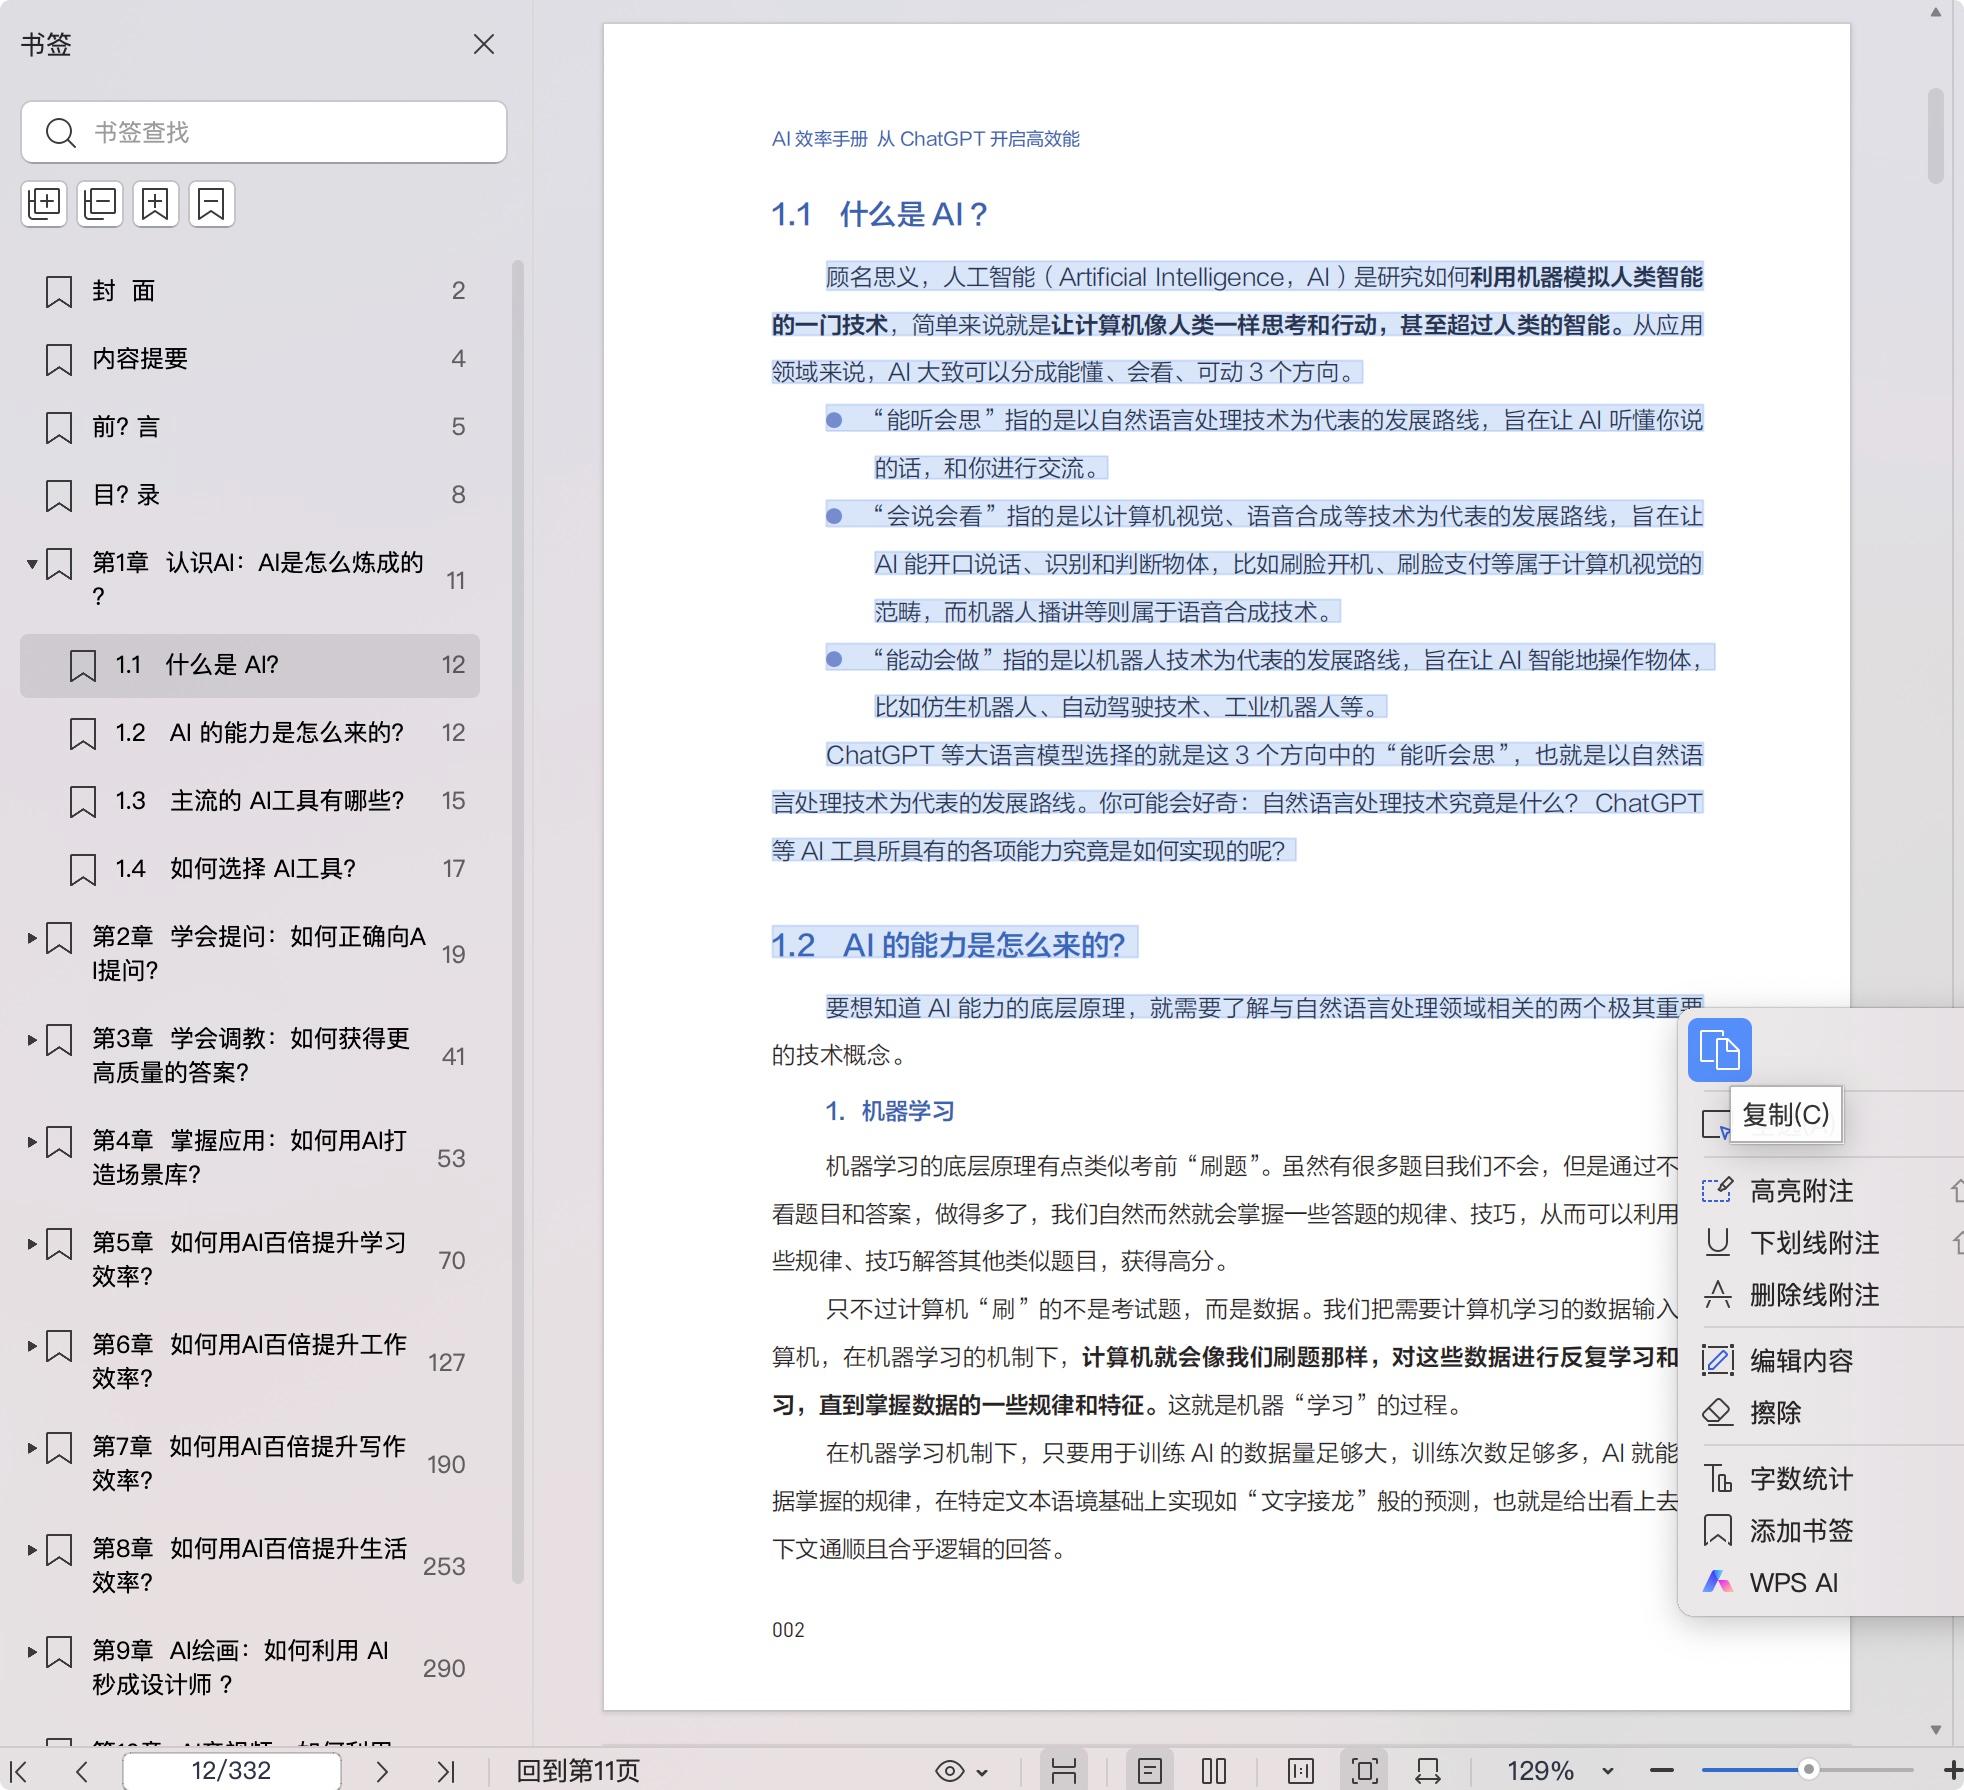Close the 书签 bookmarks panel
The width and height of the screenshot is (1964, 1790).
click(x=484, y=44)
